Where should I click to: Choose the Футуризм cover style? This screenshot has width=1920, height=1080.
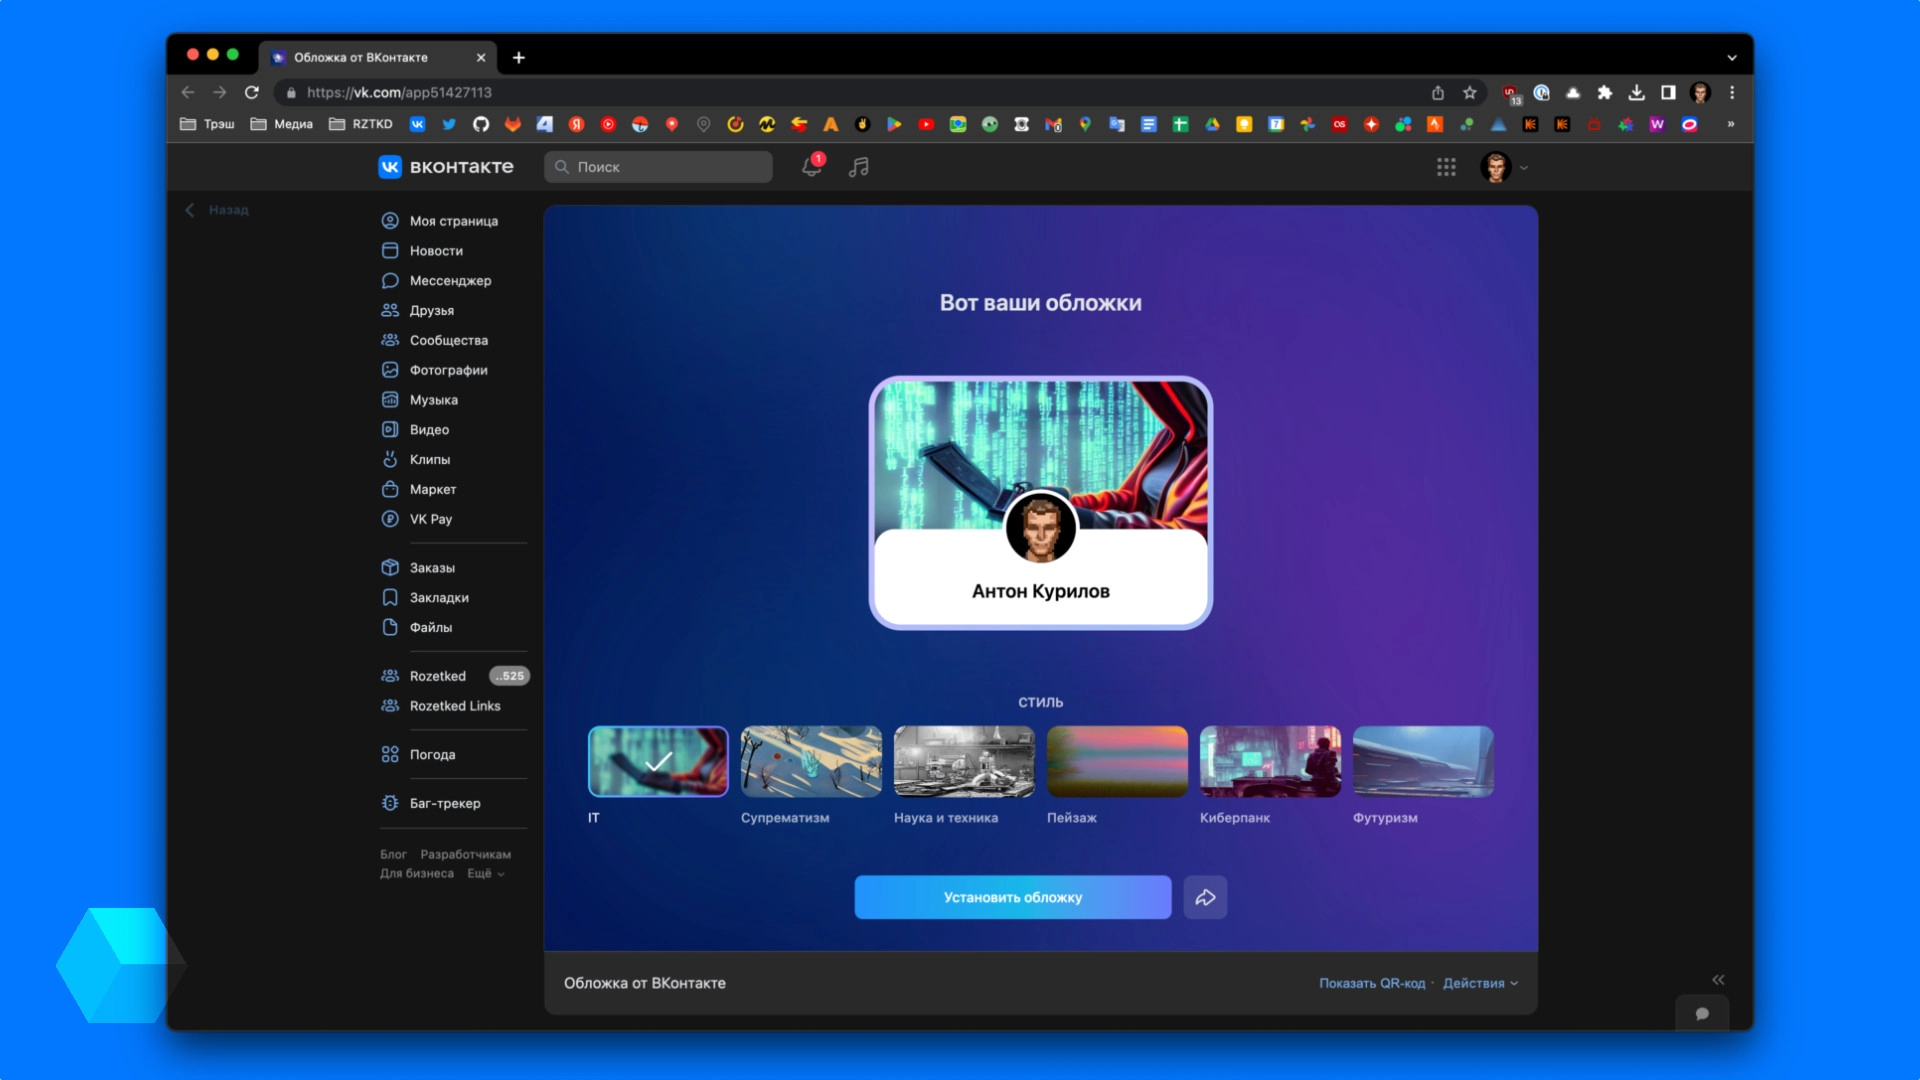[1423, 761]
